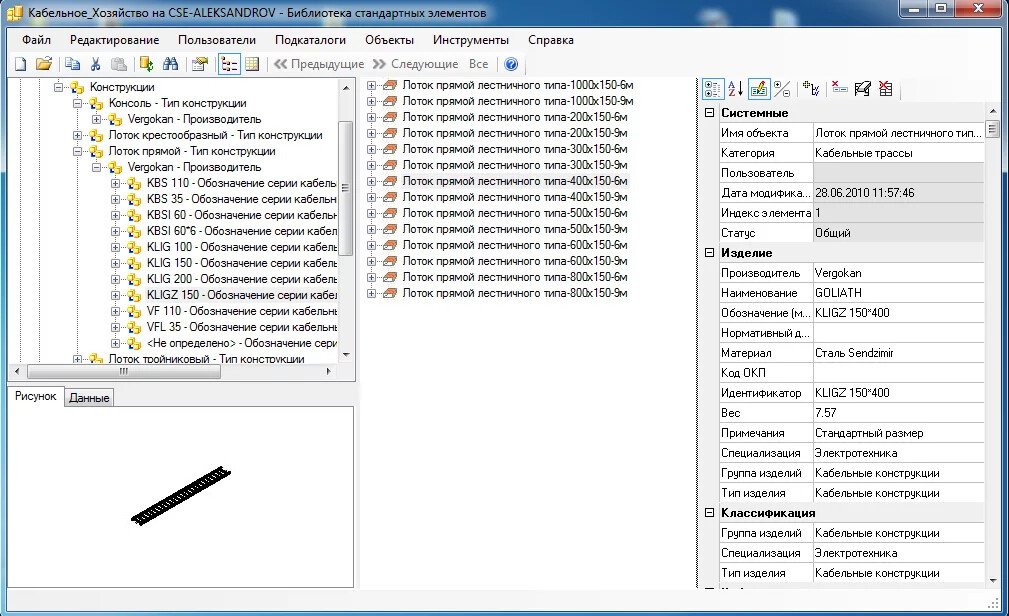
Task: Click the binoculars Search icon
Action: tap(170, 64)
